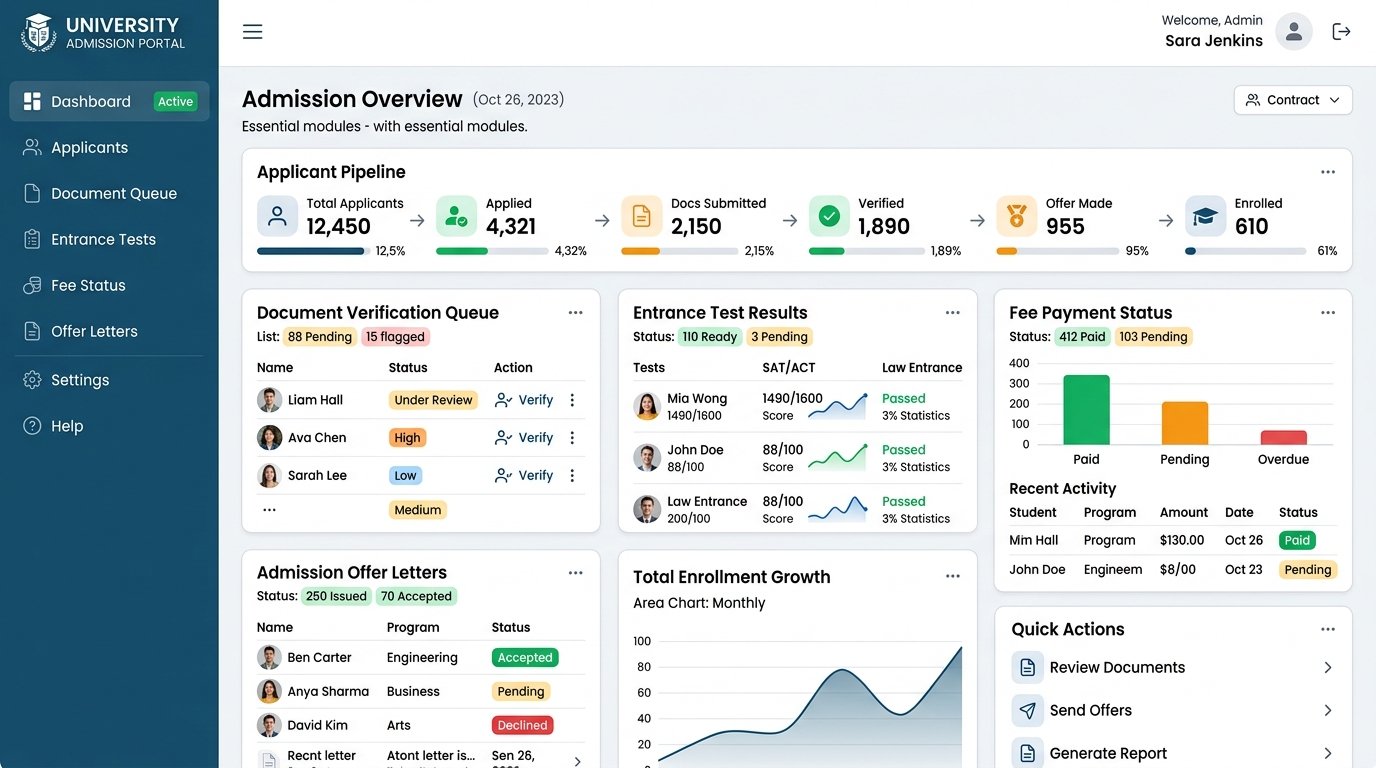1376x768 pixels.
Task: Expand Send Offers chevron arrow
Action: (1328, 710)
